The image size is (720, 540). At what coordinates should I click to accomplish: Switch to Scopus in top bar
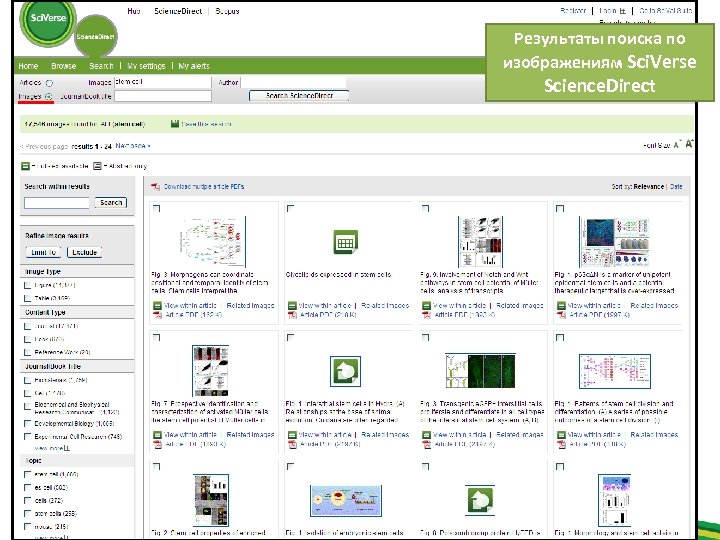coord(227,11)
